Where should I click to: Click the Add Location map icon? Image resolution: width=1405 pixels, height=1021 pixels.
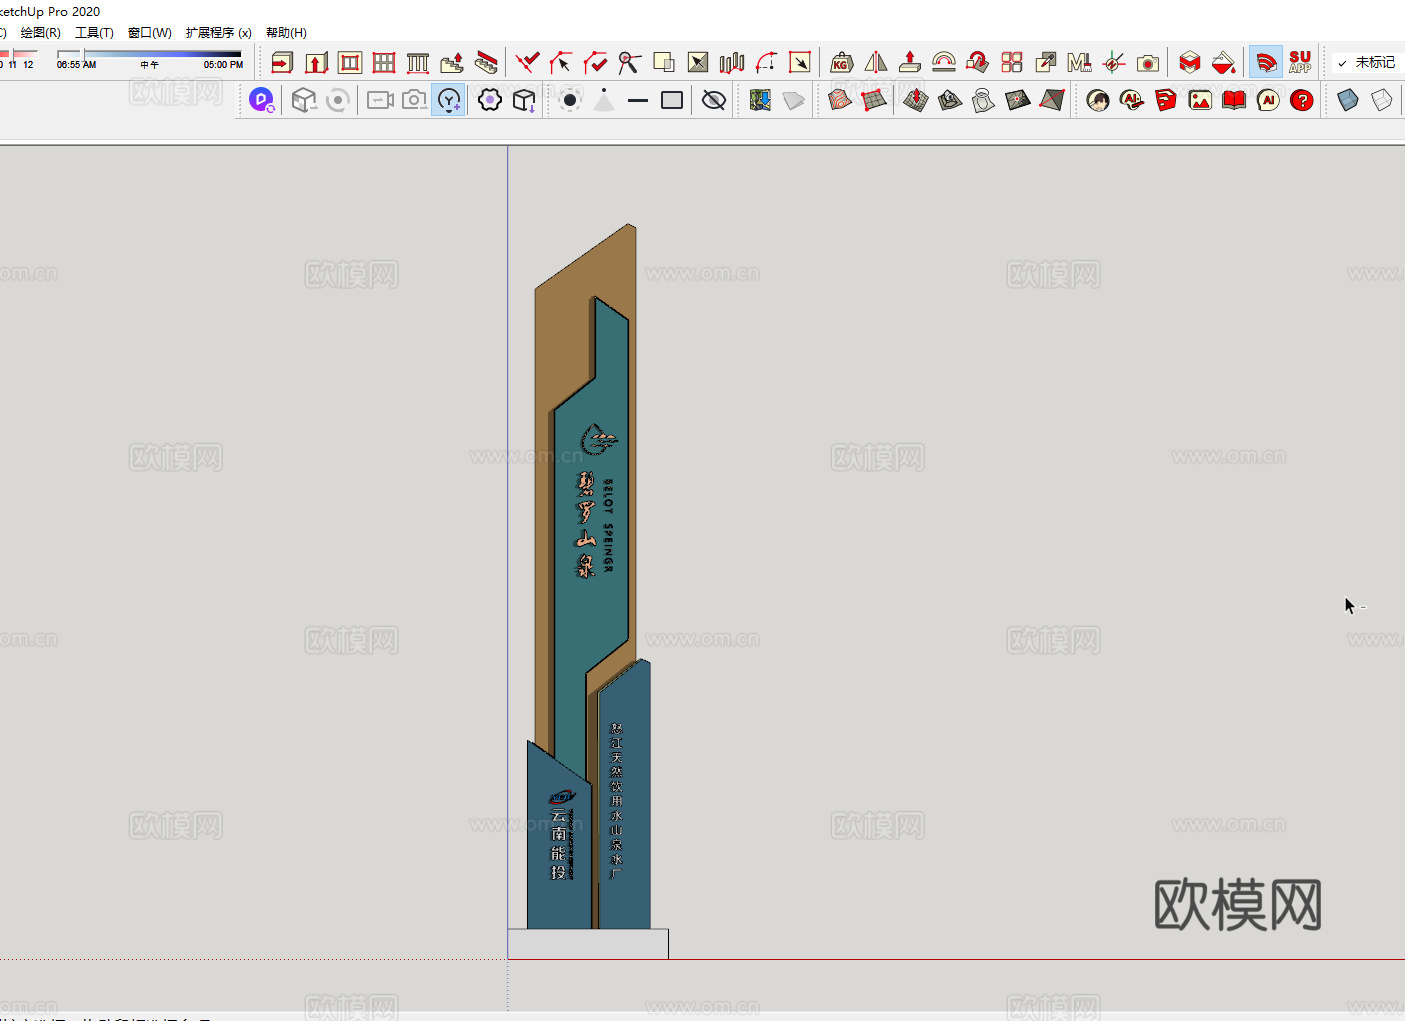[x=760, y=100]
